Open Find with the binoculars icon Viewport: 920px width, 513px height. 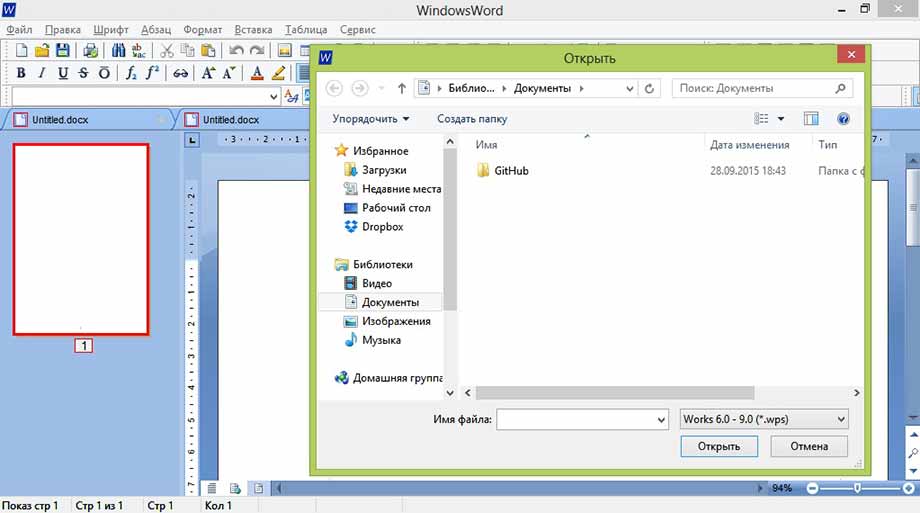pyautogui.click(x=119, y=50)
